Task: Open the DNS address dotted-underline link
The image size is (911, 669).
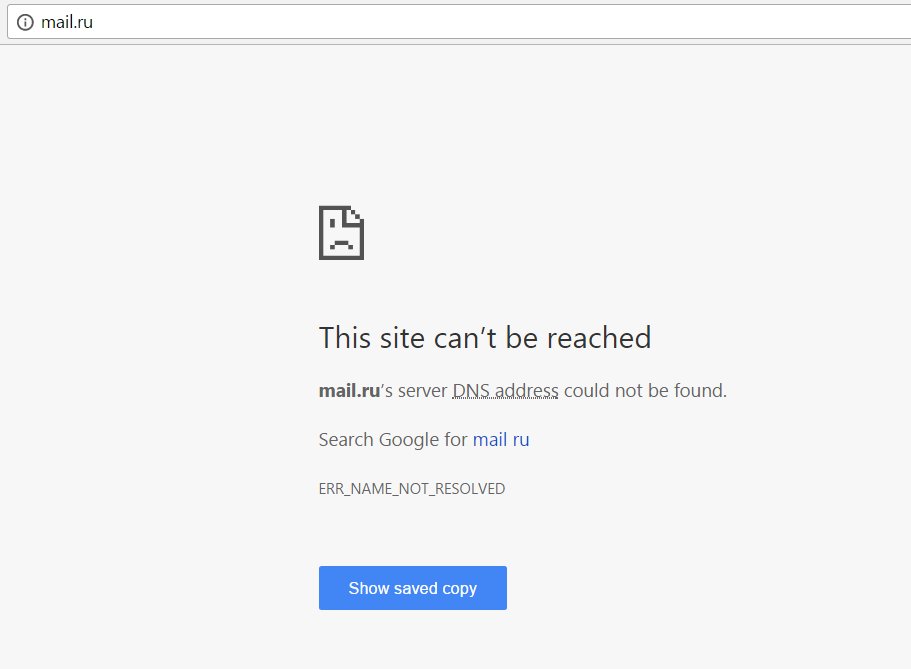Action: pos(505,391)
